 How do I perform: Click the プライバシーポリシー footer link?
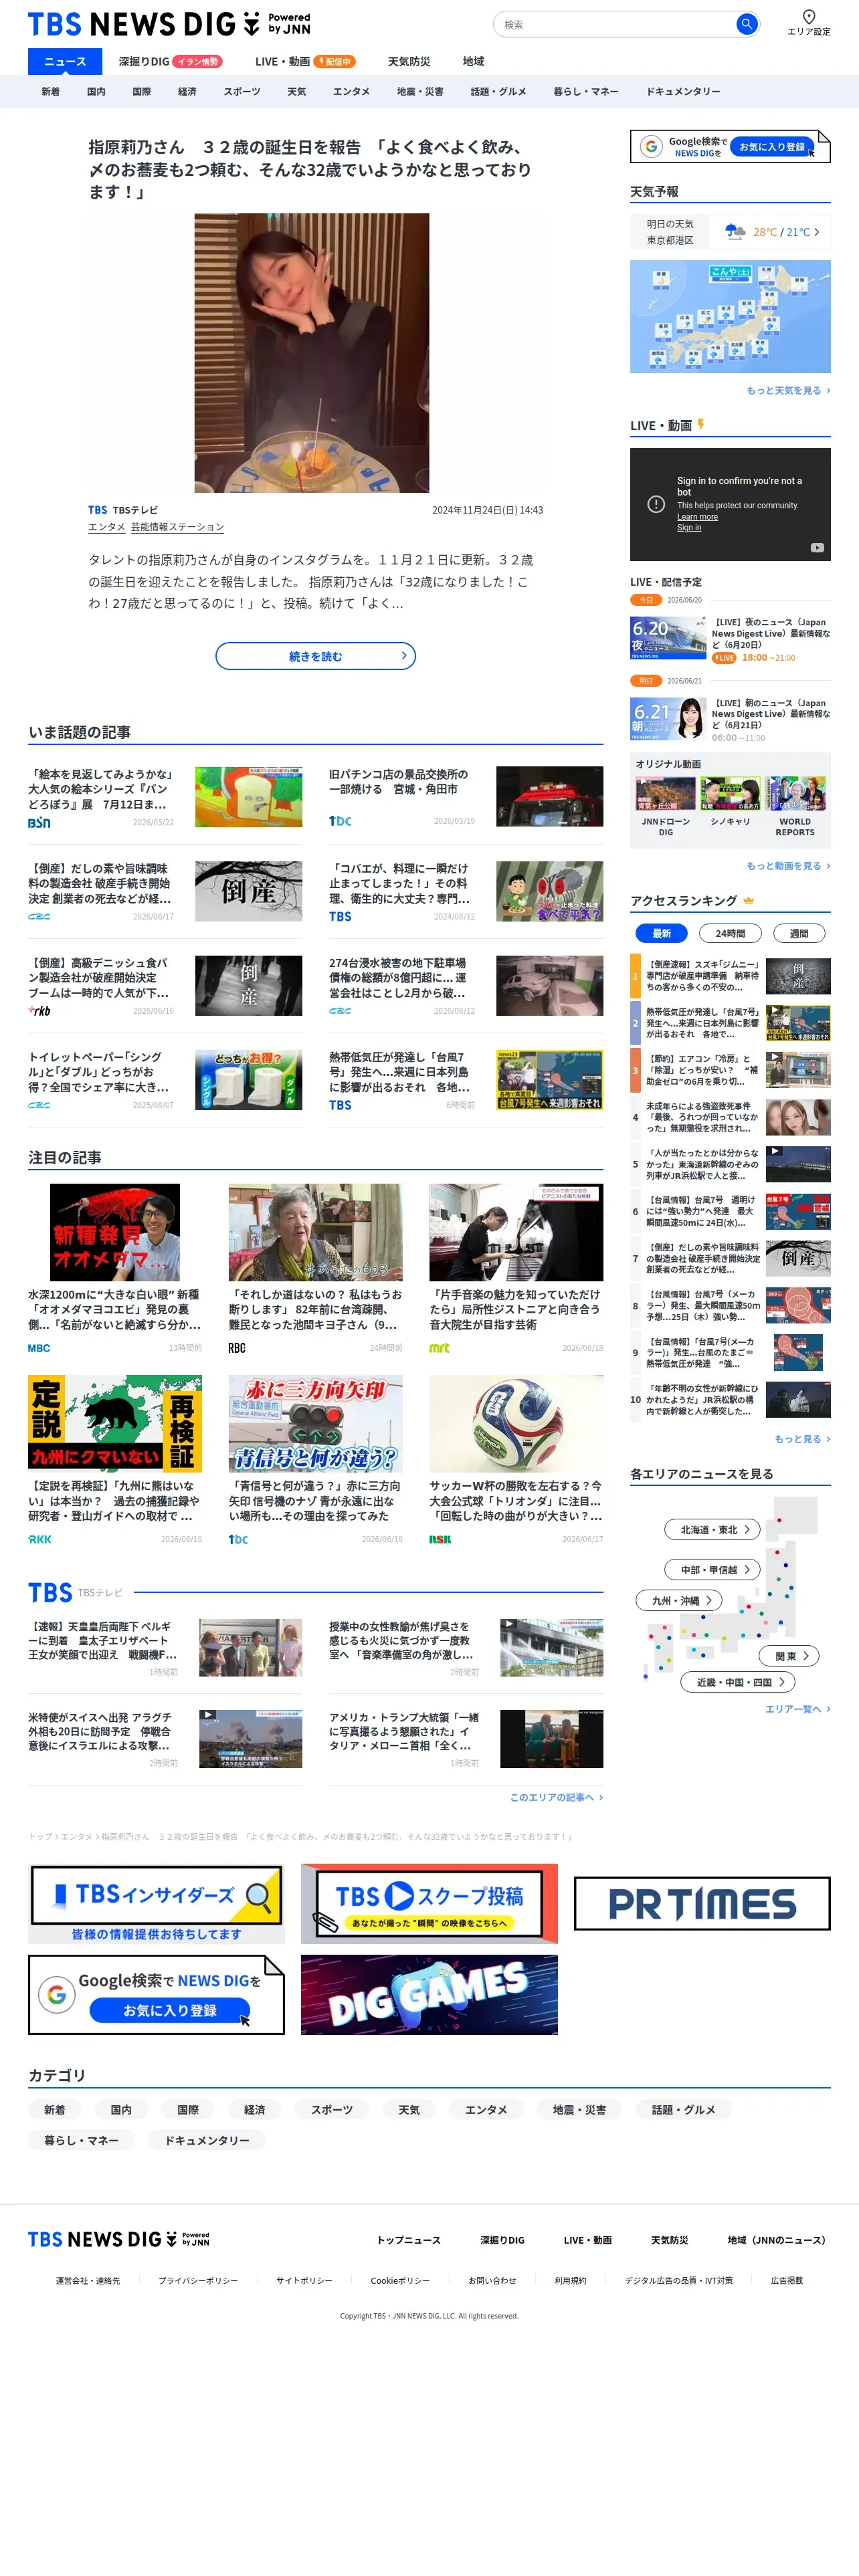click(x=198, y=2281)
